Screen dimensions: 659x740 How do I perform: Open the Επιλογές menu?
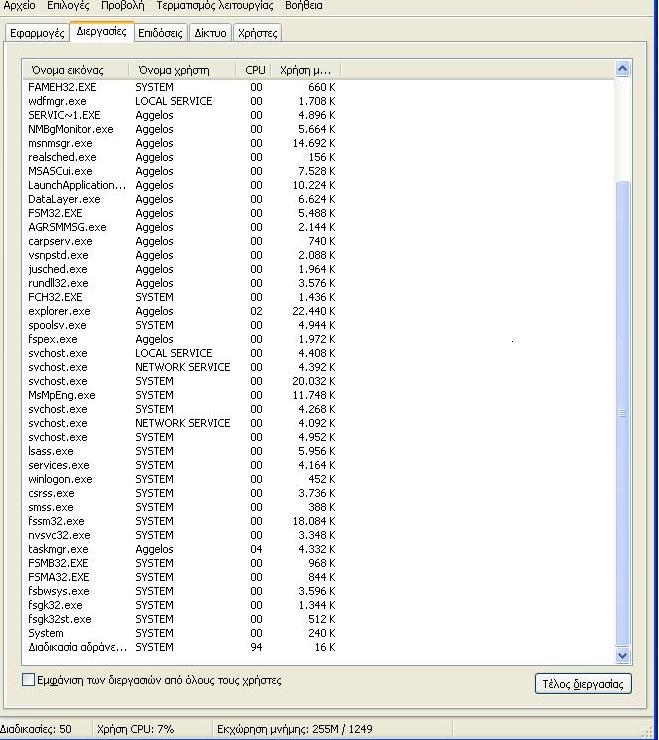tap(68, 6)
